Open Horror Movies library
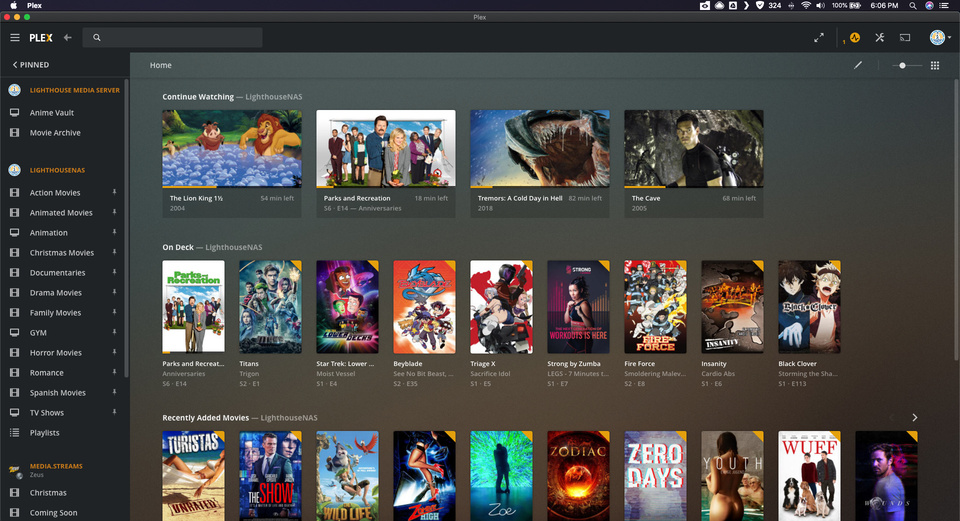This screenshot has width=960, height=521. [x=56, y=353]
